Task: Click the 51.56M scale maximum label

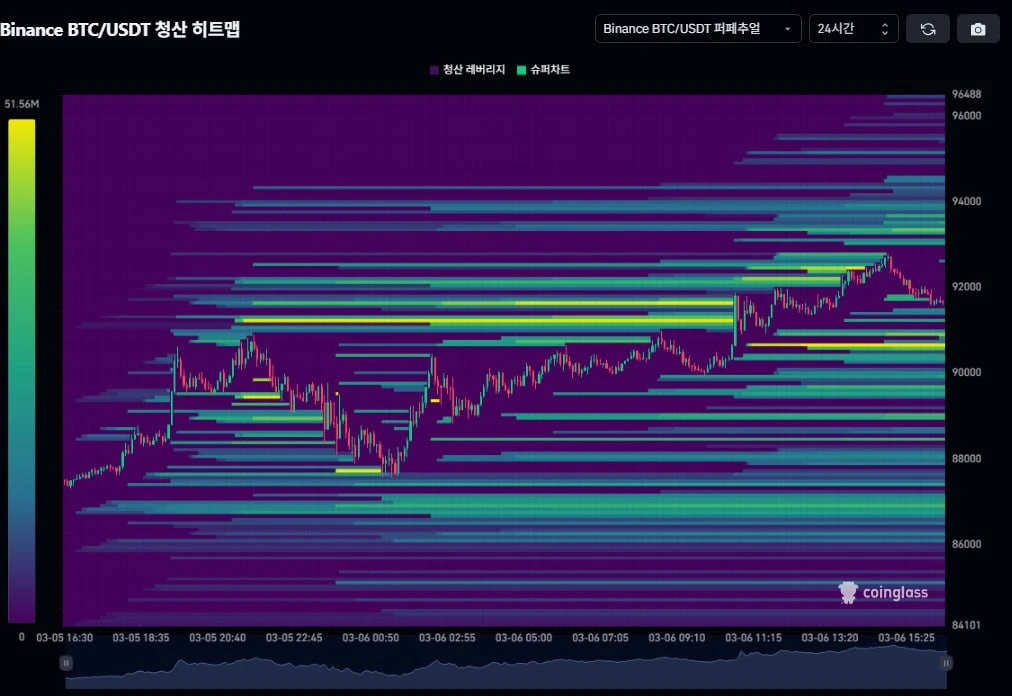Action: tap(21, 104)
